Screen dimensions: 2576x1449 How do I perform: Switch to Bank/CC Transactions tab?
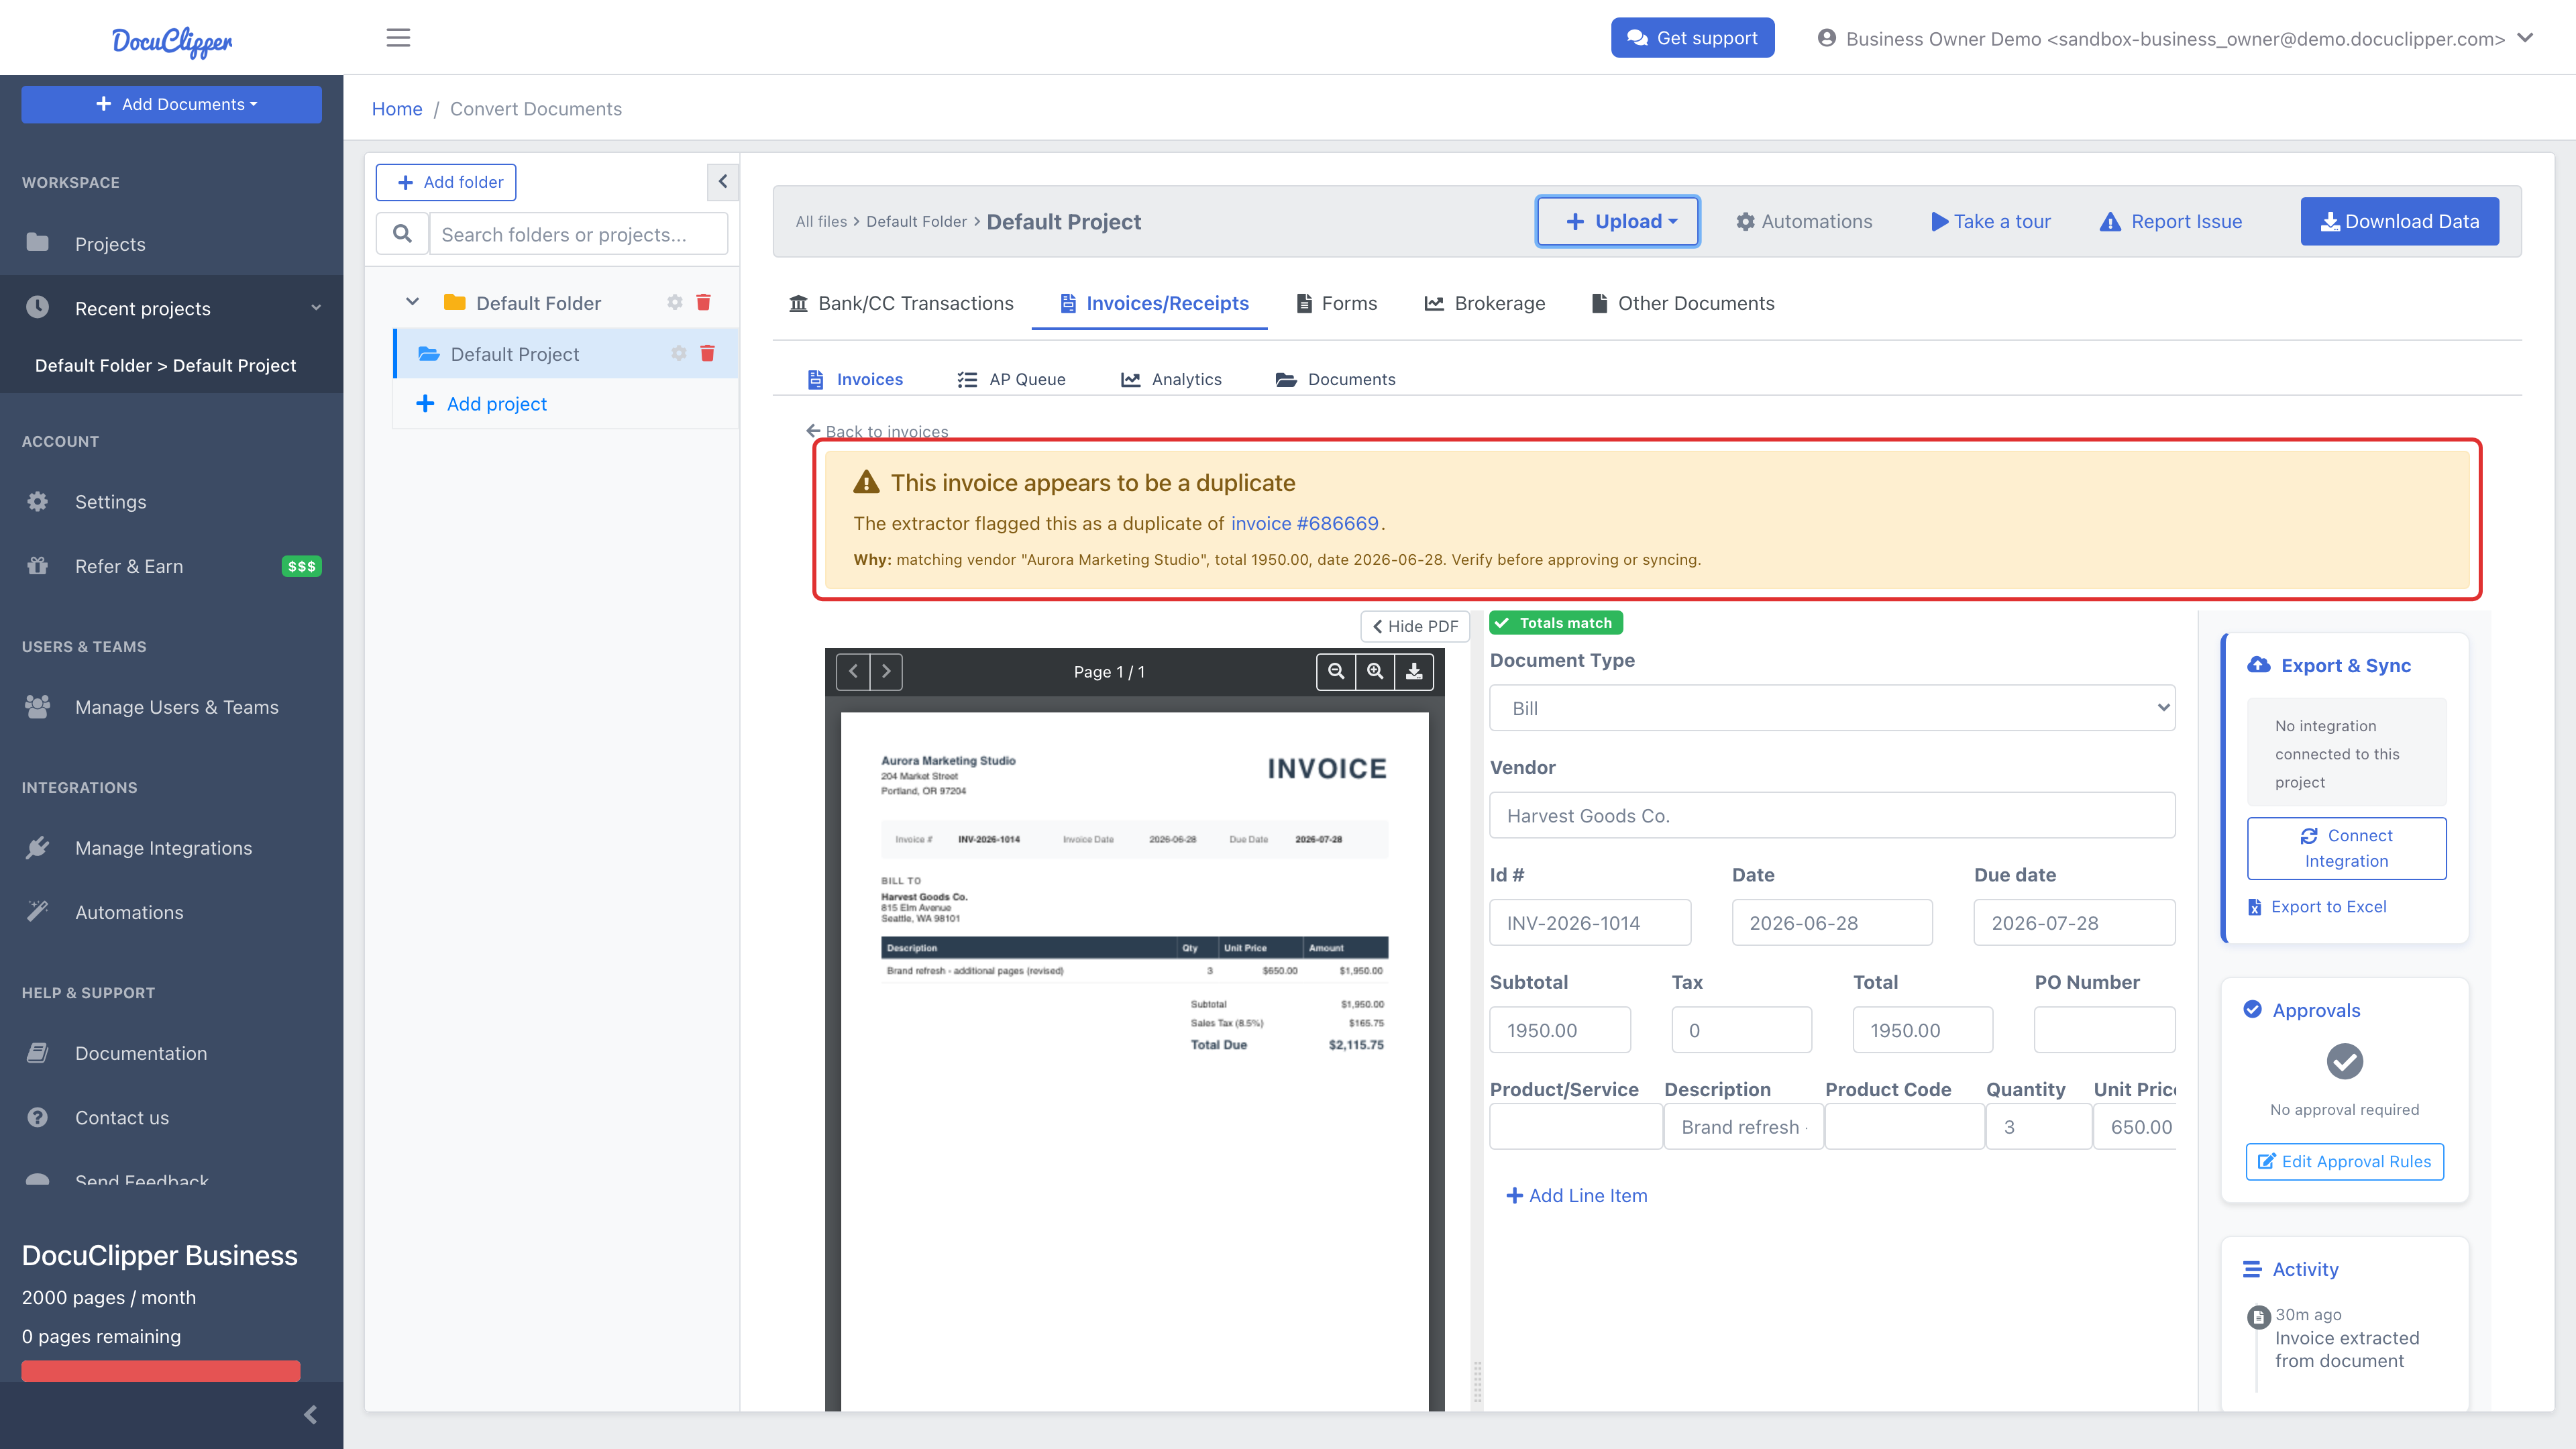click(901, 303)
